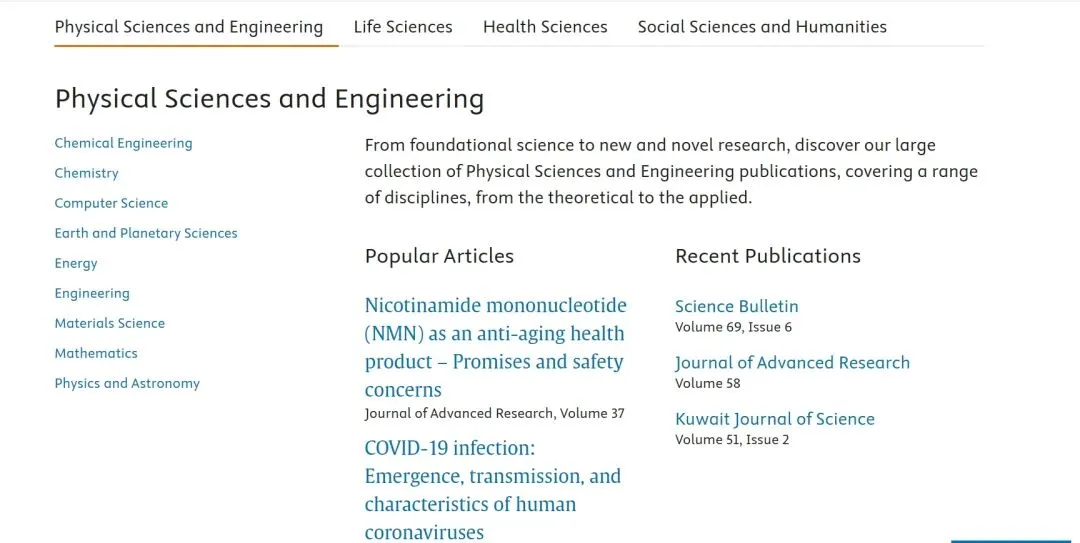View the Materials Science category

[110, 323]
